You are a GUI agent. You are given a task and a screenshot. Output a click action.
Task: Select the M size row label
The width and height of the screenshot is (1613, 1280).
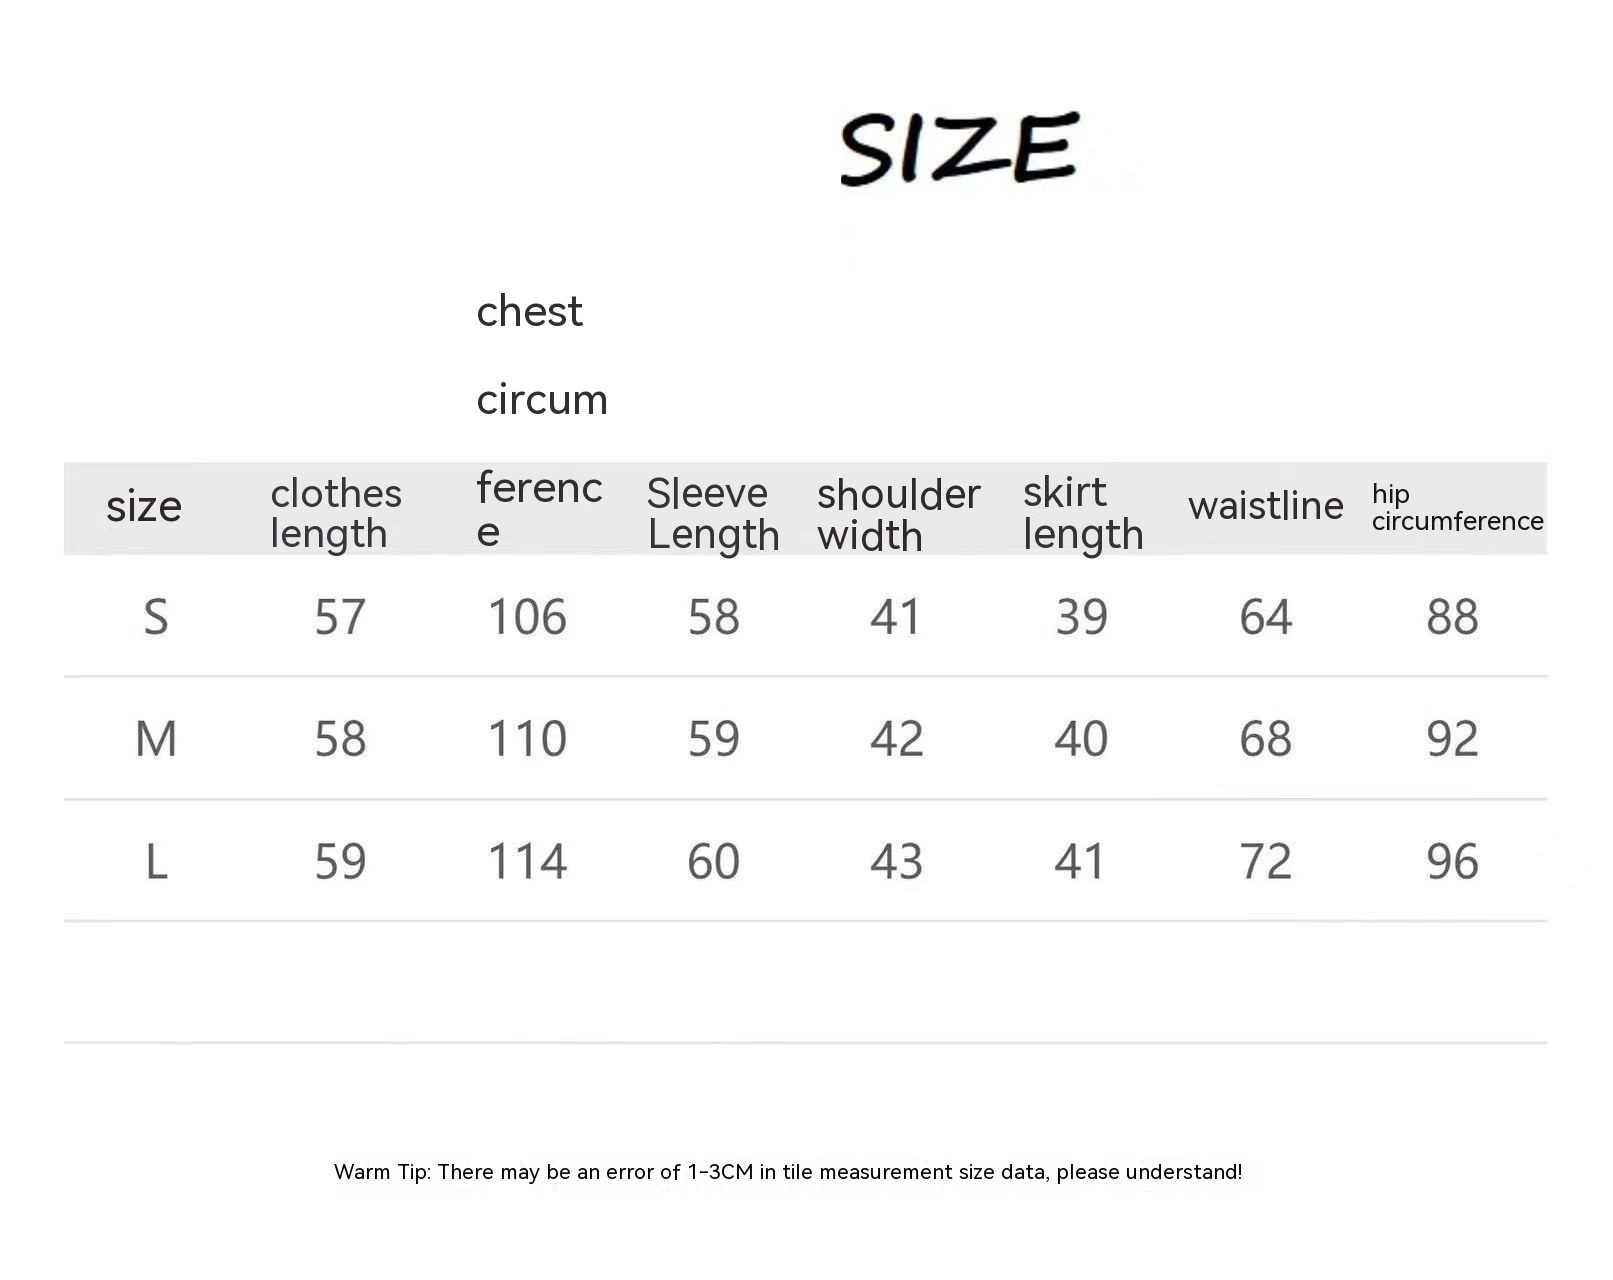[156, 739]
